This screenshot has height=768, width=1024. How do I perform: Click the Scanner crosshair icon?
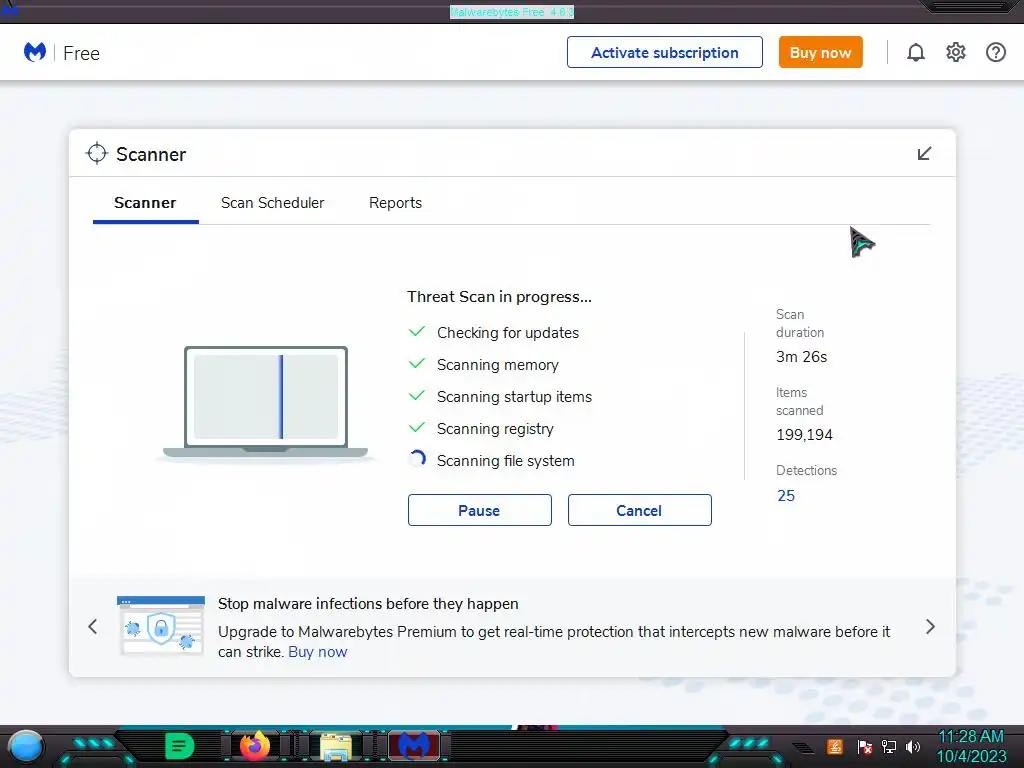pos(97,153)
